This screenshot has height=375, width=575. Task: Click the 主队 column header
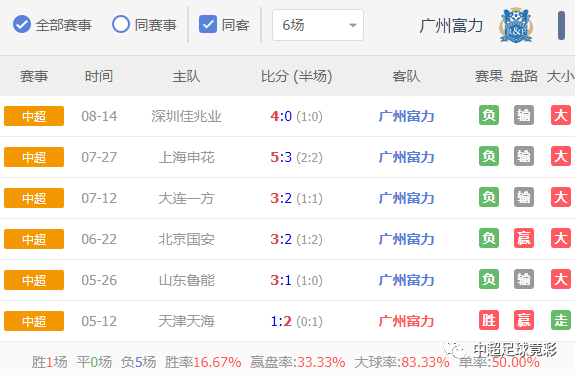186,76
